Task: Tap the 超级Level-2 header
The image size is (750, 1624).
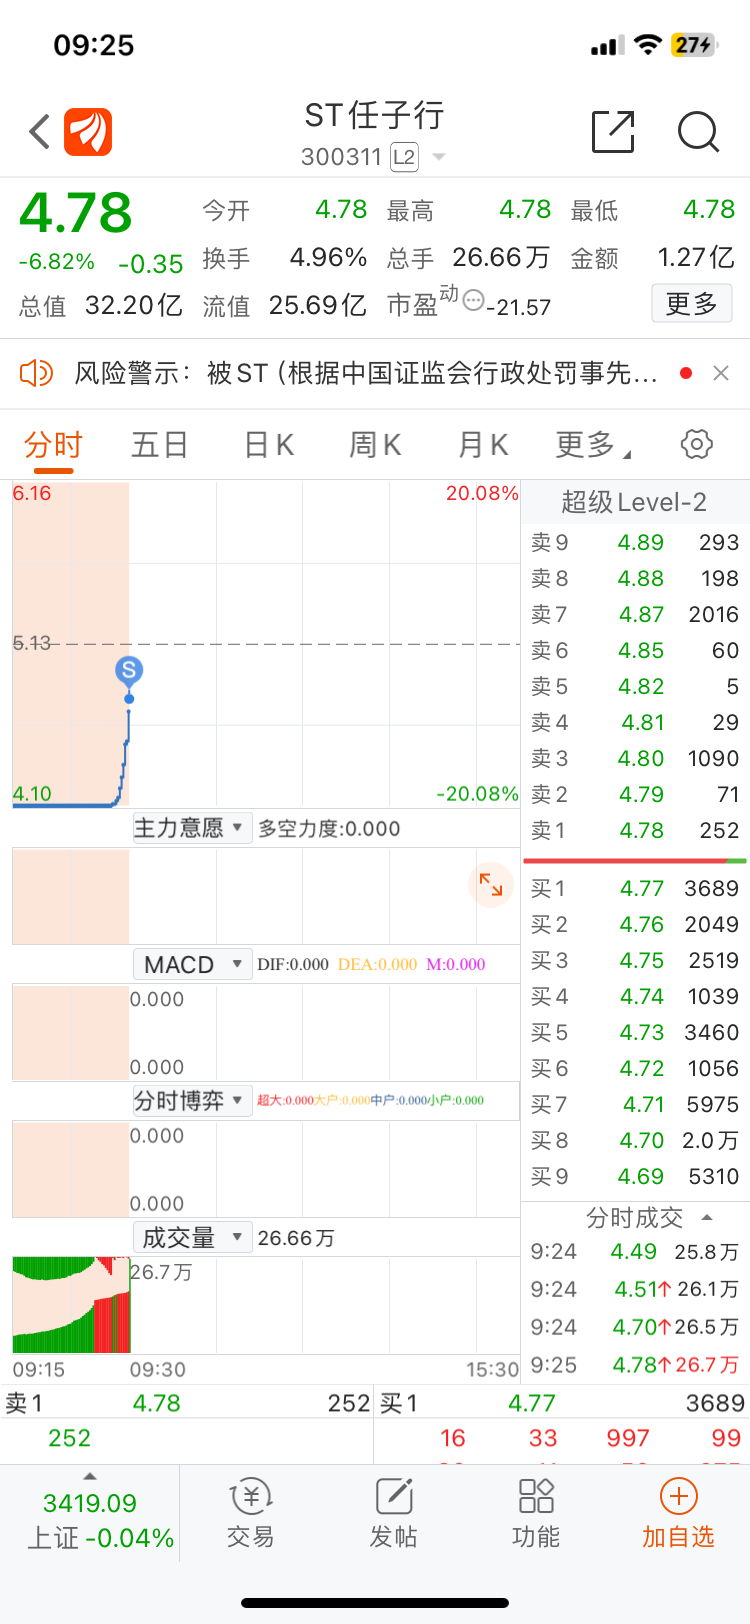Action: pyautogui.click(x=635, y=502)
